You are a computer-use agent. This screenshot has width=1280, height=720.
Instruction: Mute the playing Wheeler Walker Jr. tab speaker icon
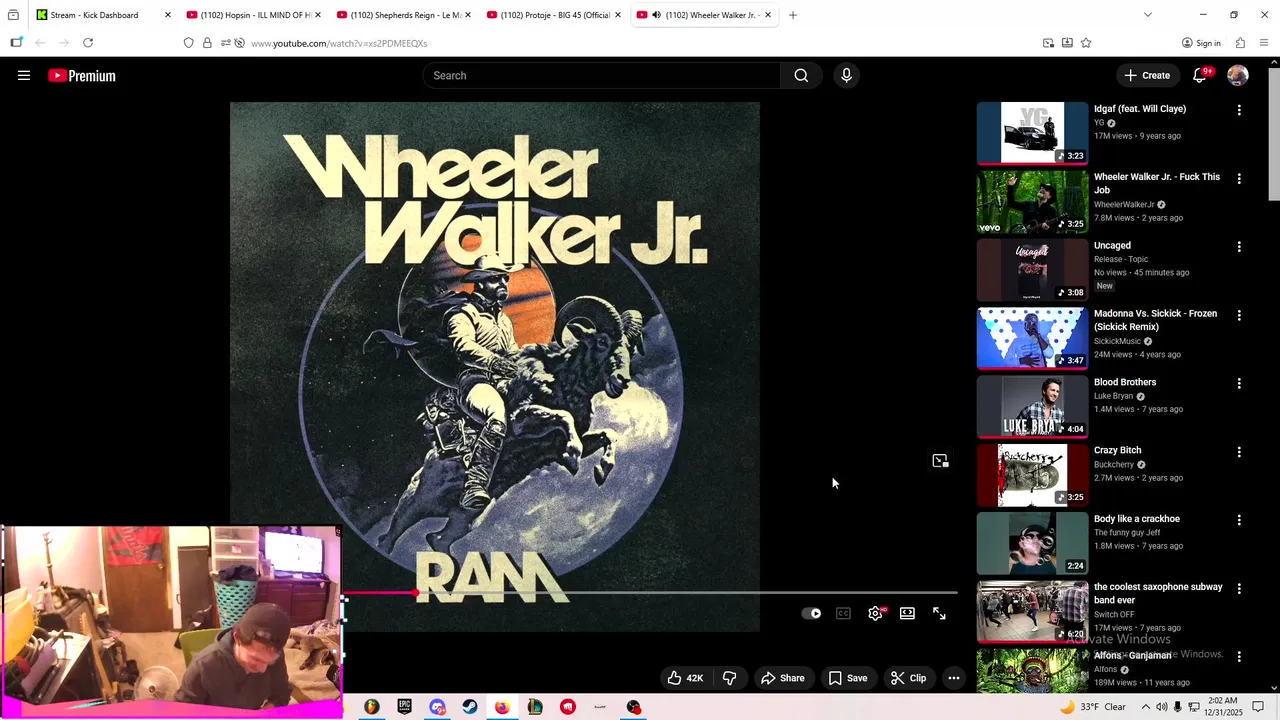(656, 15)
